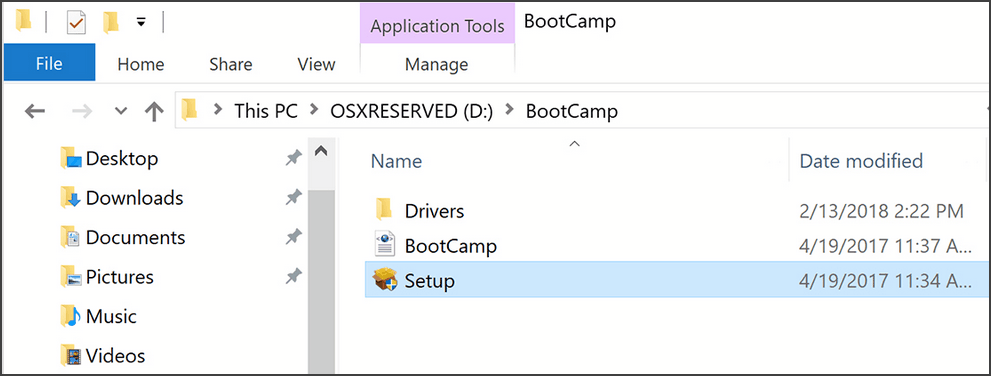Click the Downloads folder icon in the sidebar
The width and height of the screenshot is (991, 376).
tap(71, 198)
